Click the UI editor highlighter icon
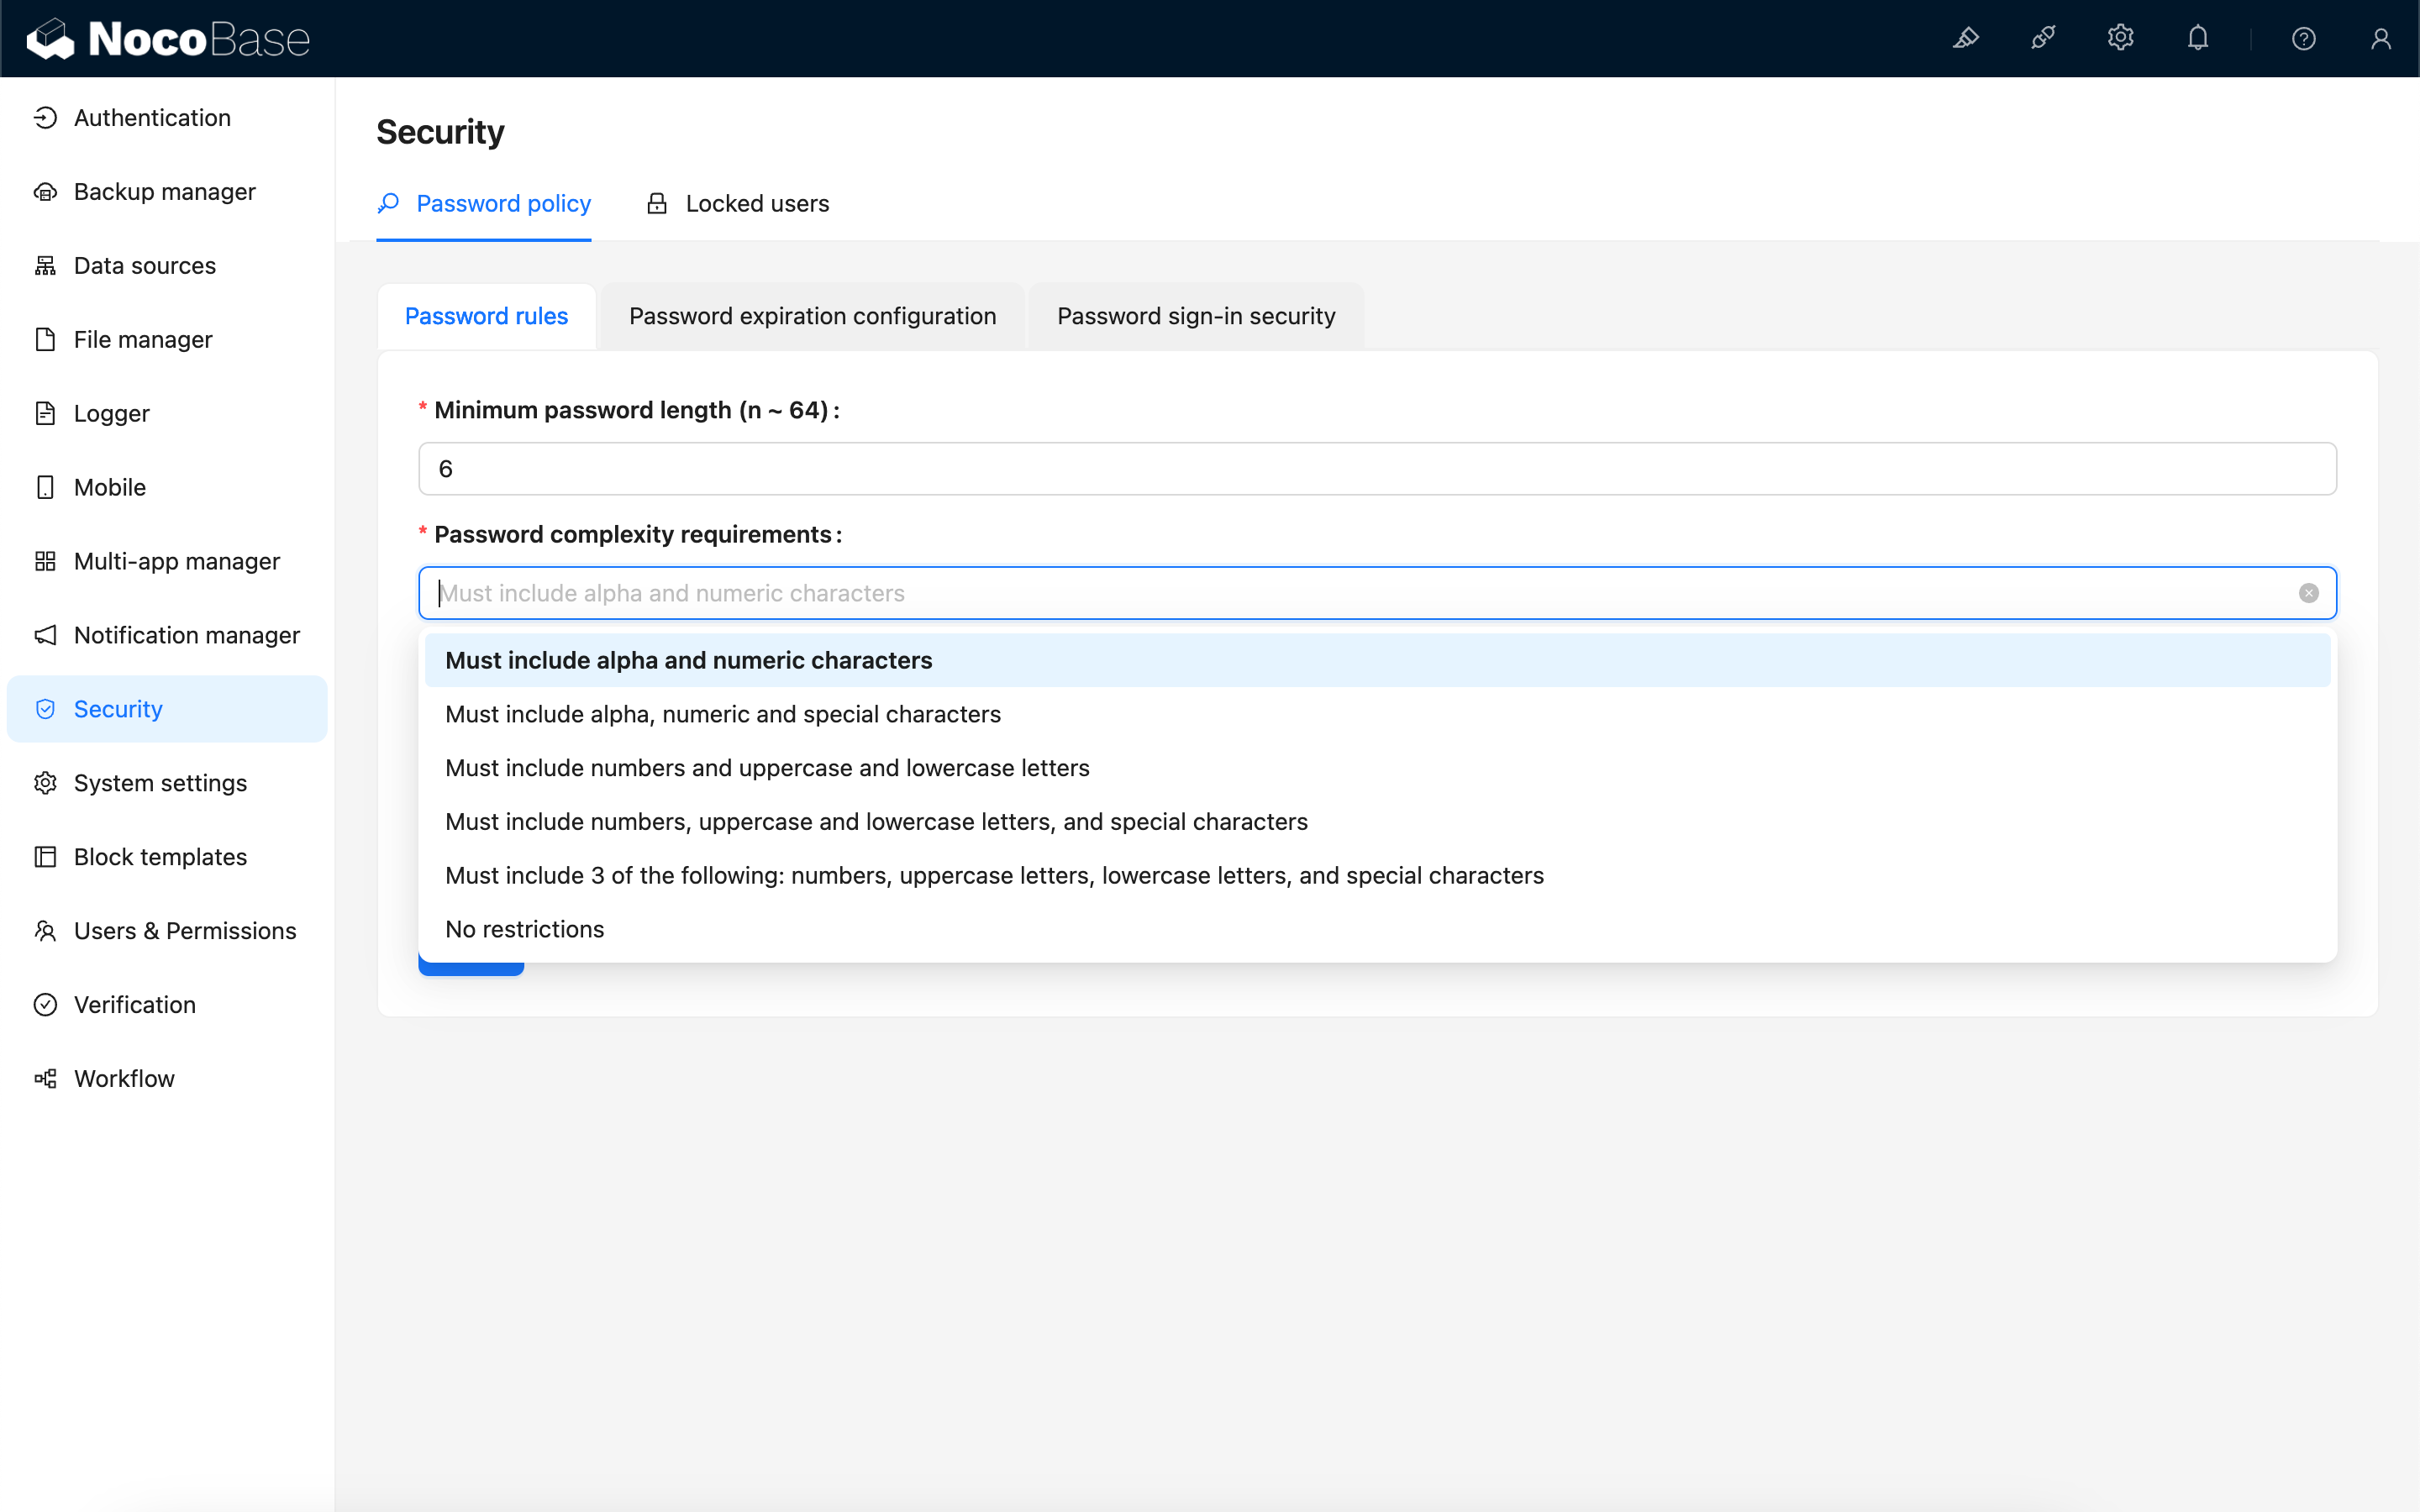This screenshot has height=1512, width=2420. tap(1965, 38)
